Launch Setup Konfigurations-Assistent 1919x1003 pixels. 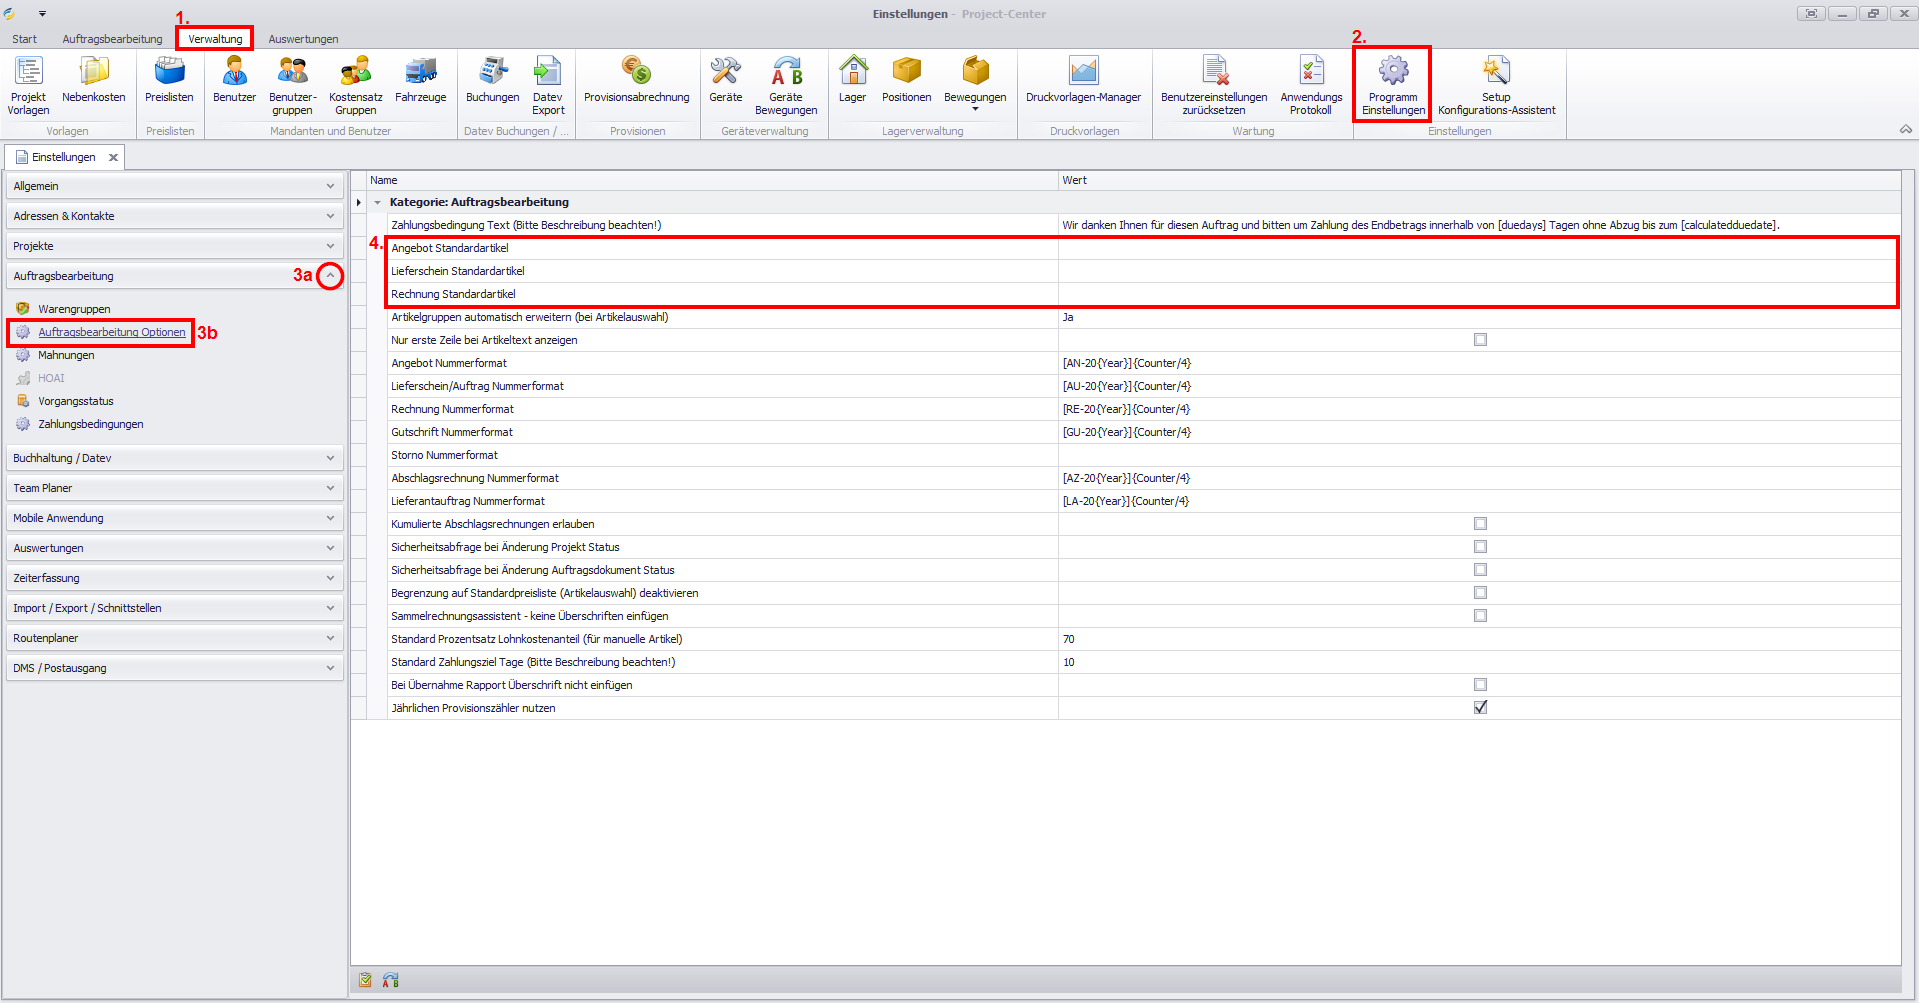pyautogui.click(x=1496, y=72)
